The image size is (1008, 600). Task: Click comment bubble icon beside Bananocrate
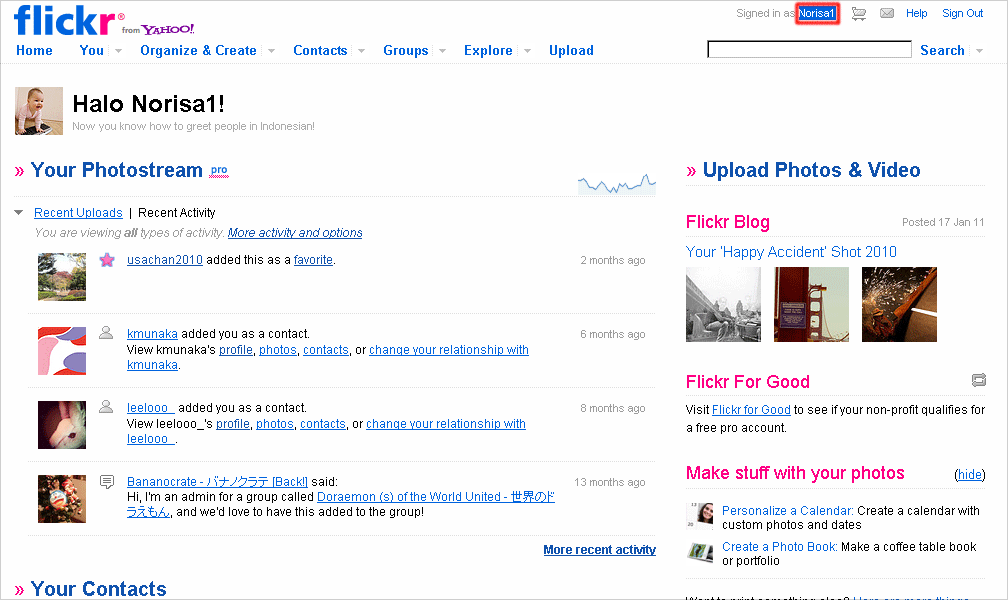click(107, 481)
